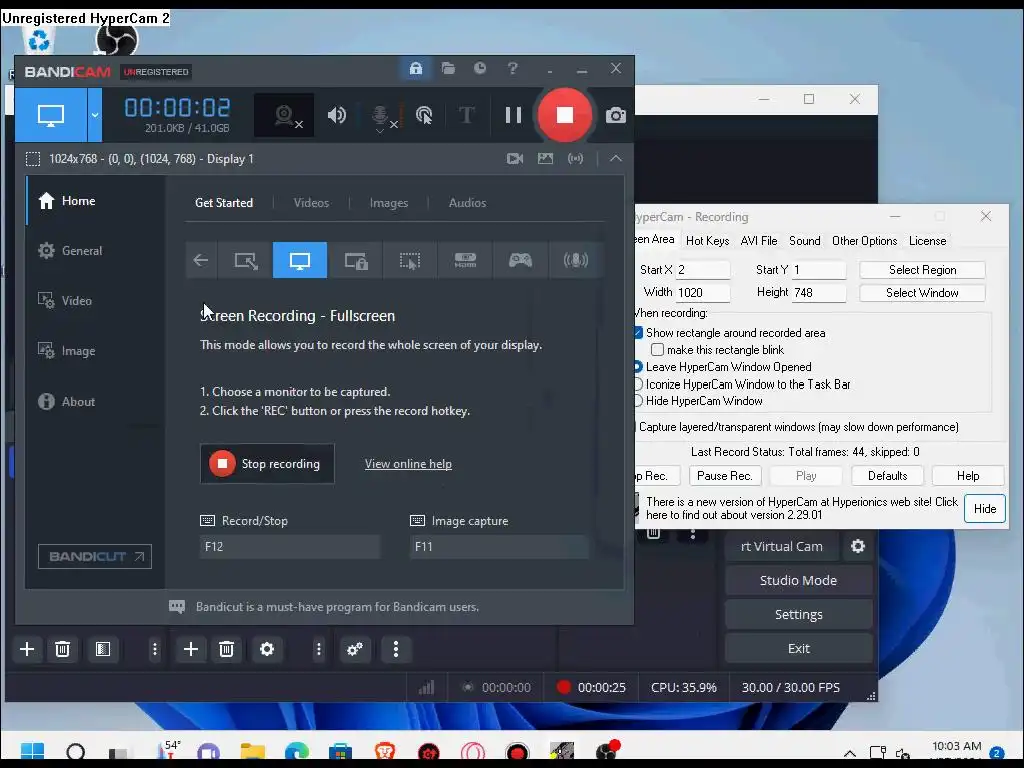Click the Image capture hotkey field F11
1024x768 pixels.
pyautogui.click(x=500, y=547)
